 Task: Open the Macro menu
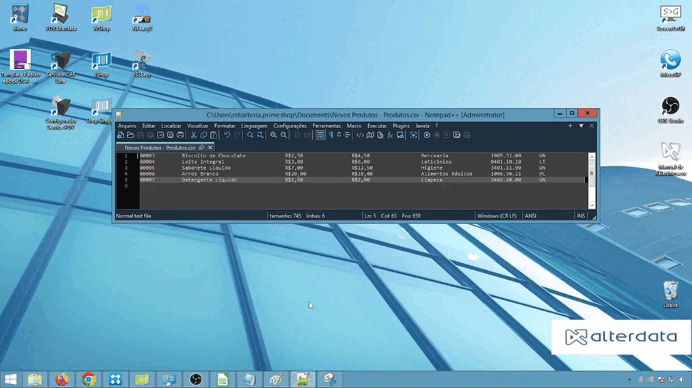(354, 126)
